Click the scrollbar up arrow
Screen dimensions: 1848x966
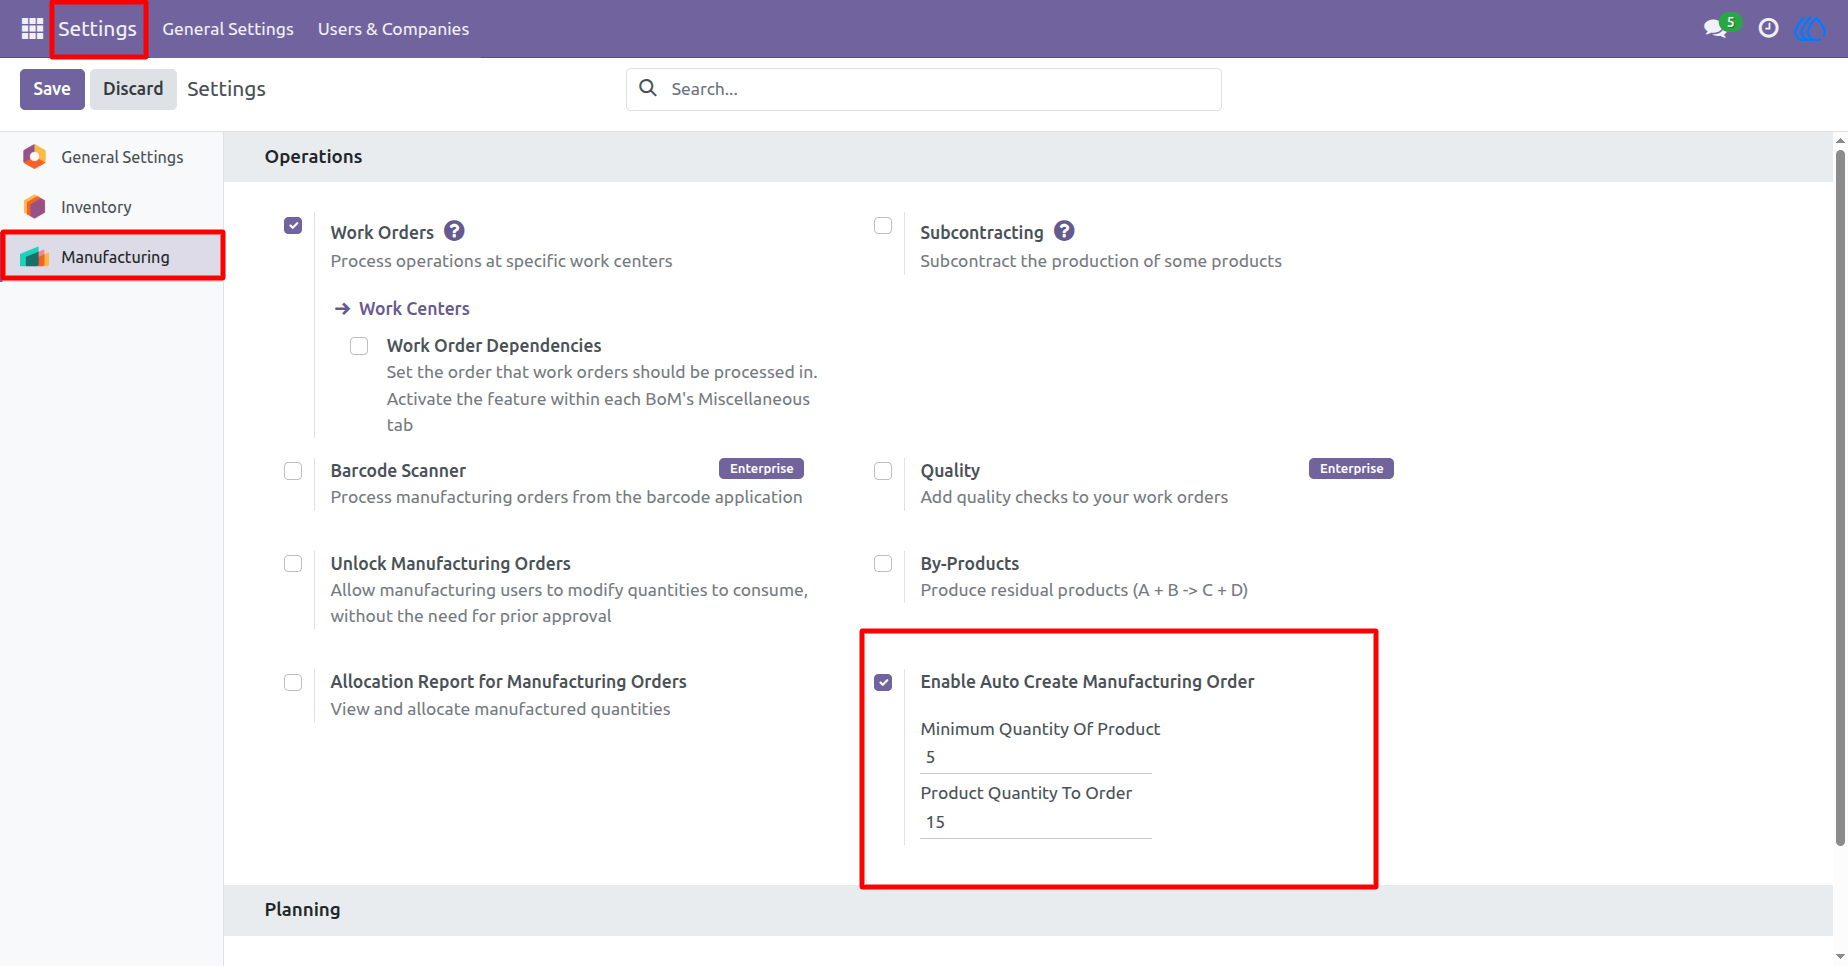point(1840,141)
